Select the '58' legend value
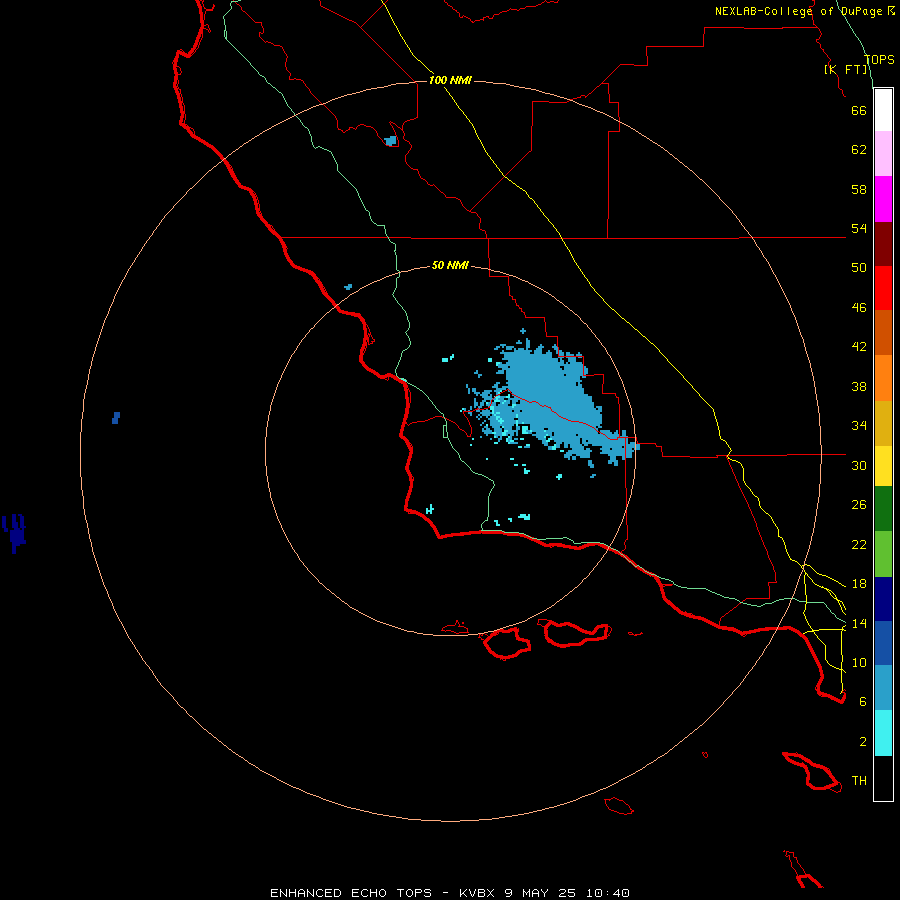The image size is (900, 900). pos(859,189)
